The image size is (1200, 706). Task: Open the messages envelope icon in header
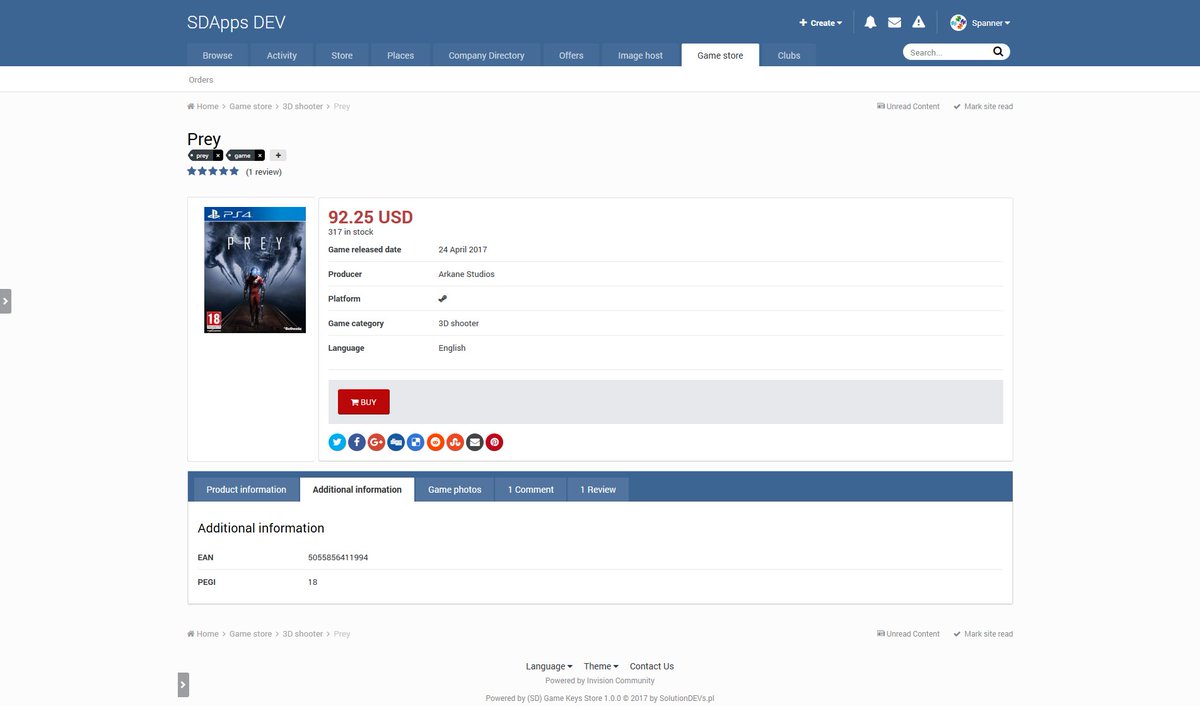[894, 22]
